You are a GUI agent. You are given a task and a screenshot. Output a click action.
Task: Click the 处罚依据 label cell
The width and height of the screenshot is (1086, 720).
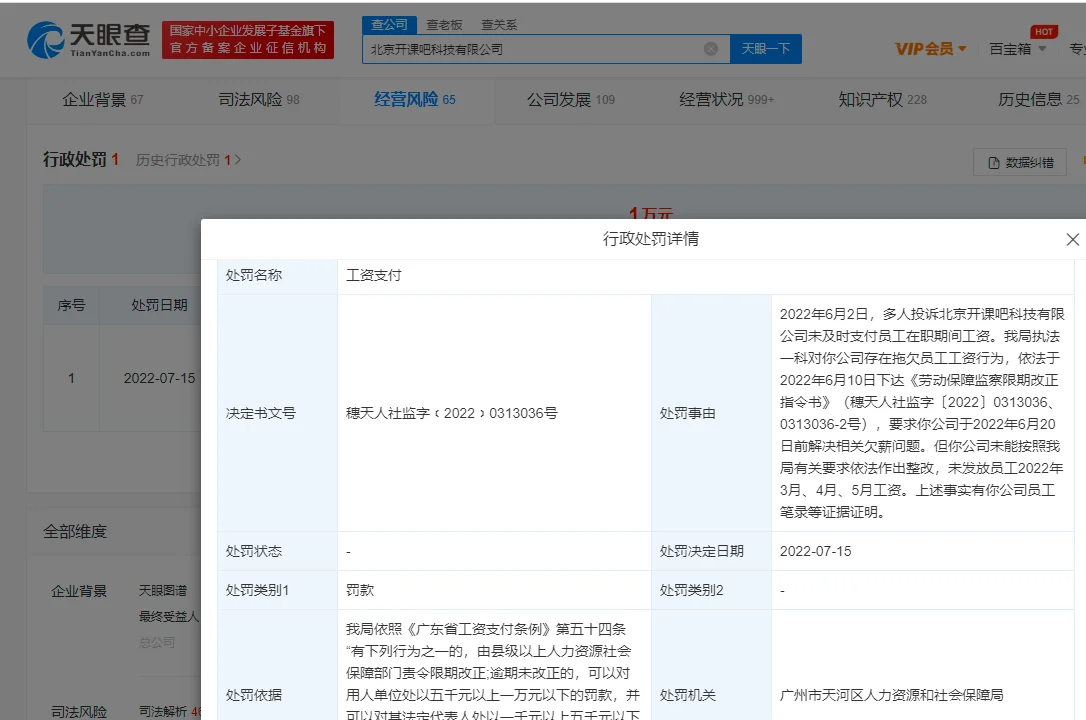click(x=277, y=695)
